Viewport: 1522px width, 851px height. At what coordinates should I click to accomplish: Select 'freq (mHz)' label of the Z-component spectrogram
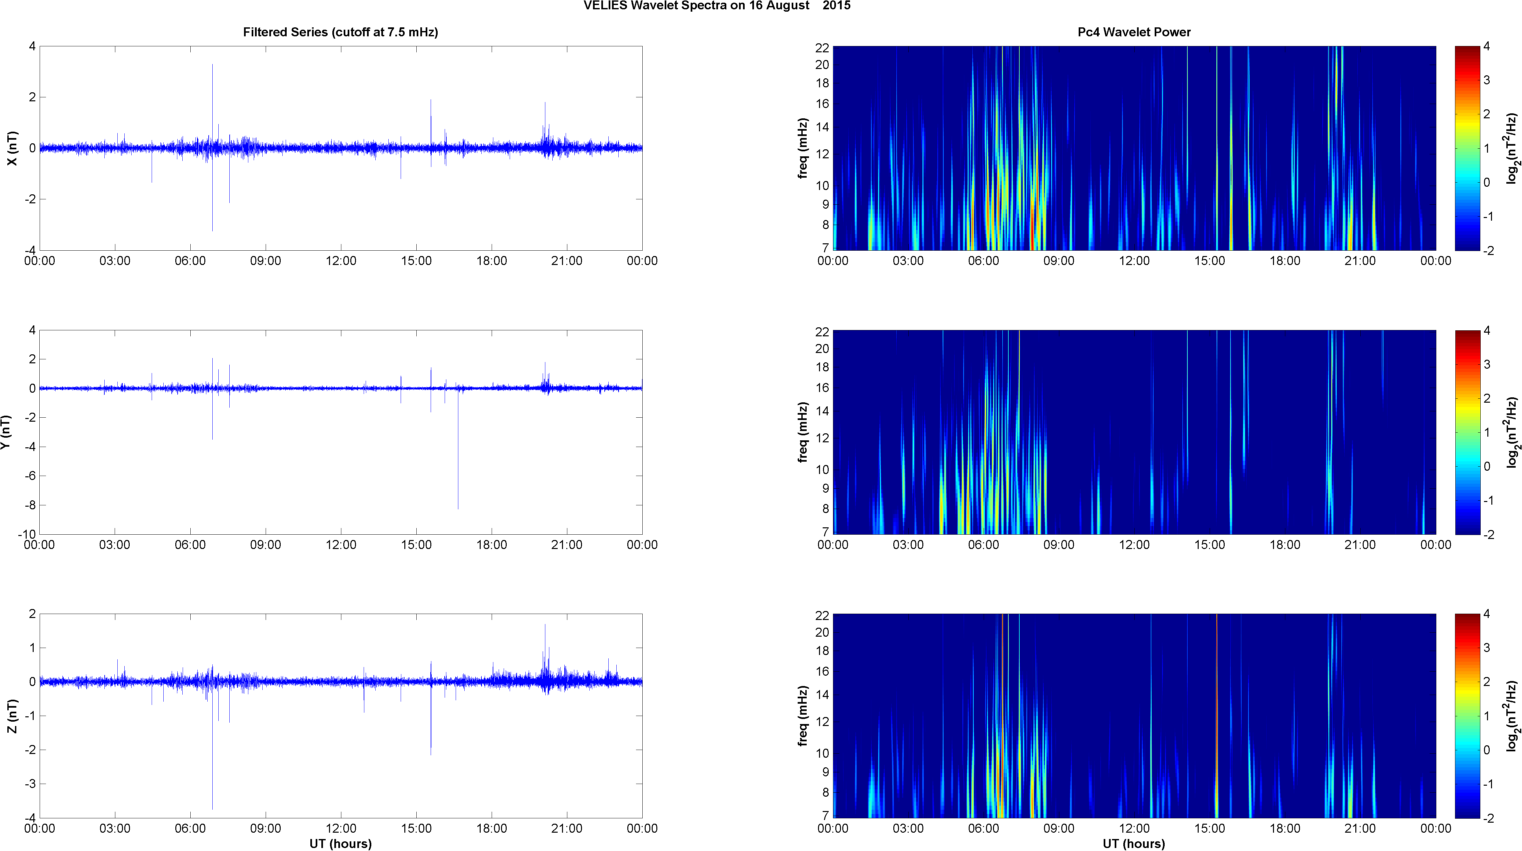tap(803, 716)
